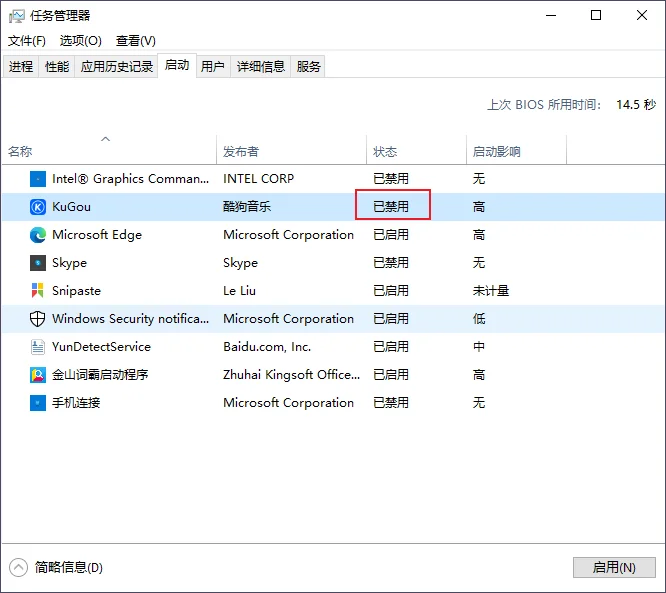Click the 金山词霸启动程序 icon

(x=38, y=375)
